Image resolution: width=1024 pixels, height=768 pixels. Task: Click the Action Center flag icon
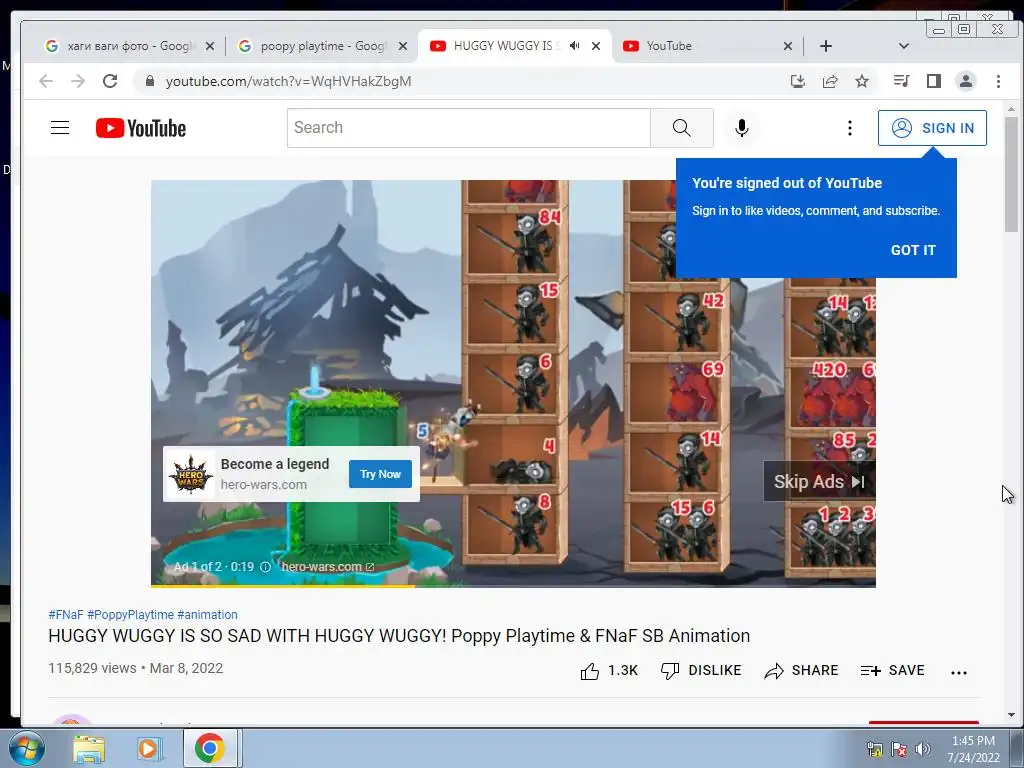(899, 749)
